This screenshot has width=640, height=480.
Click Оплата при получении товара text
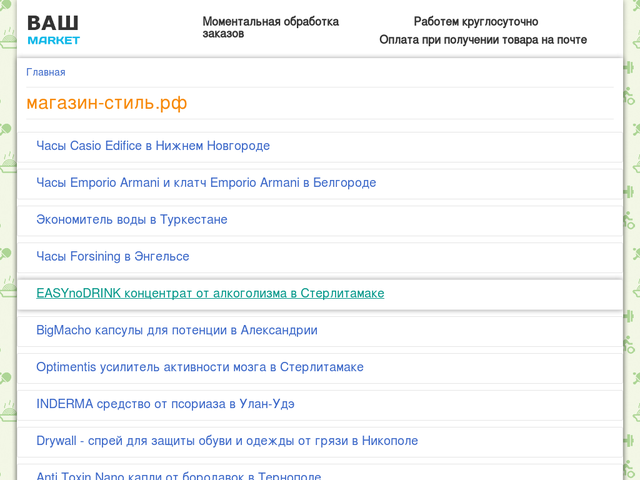pyautogui.click(x=483, y=40)
